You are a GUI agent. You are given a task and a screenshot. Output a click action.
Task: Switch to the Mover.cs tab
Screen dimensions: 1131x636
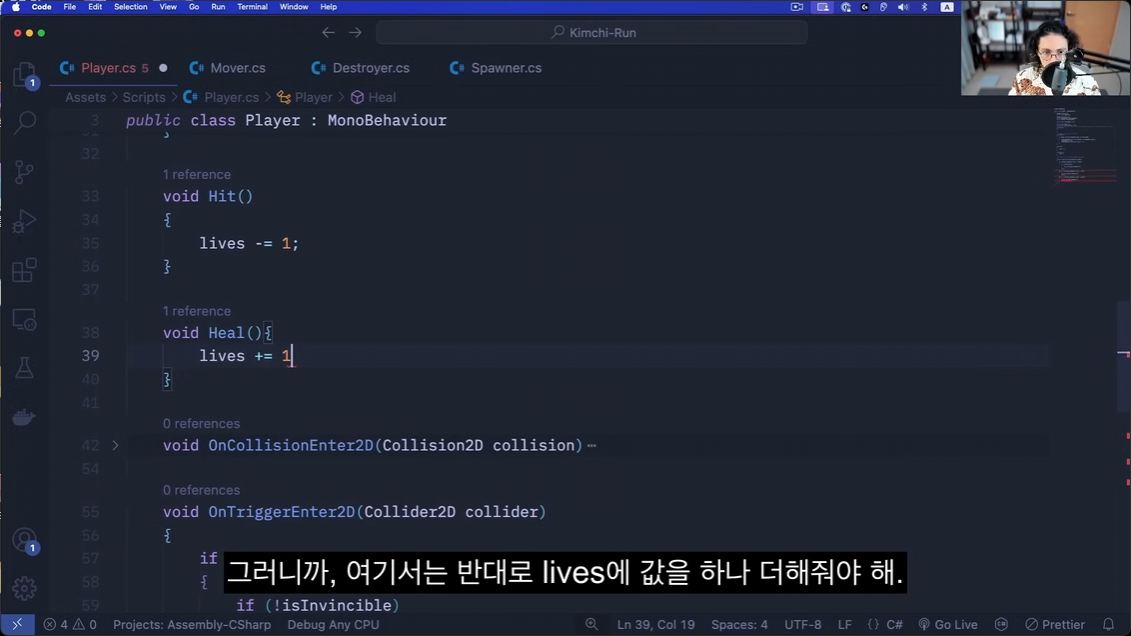click(x=237, y=68)
